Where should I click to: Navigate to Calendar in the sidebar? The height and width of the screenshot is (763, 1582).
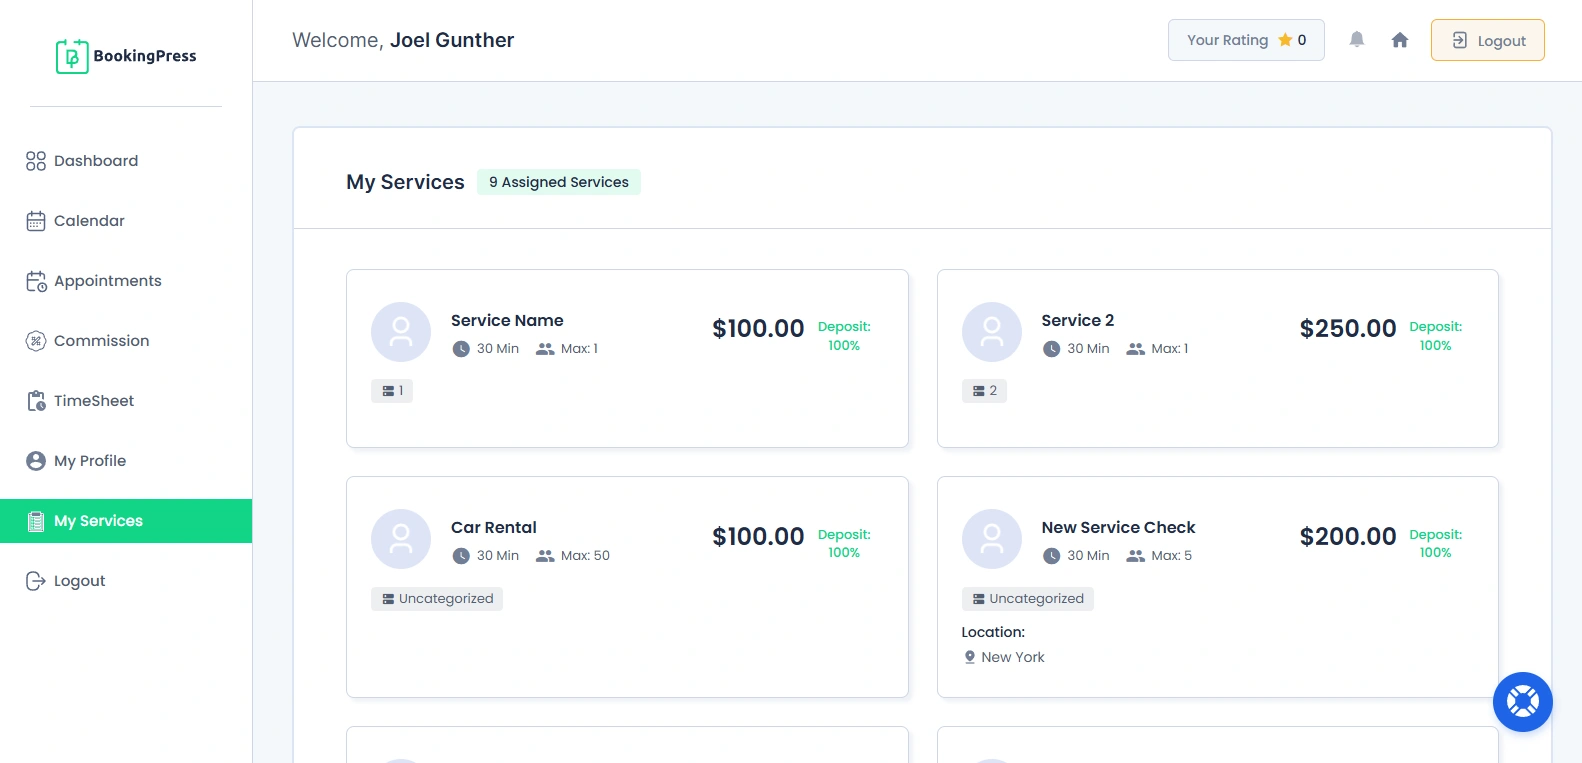tap(126, 221)
